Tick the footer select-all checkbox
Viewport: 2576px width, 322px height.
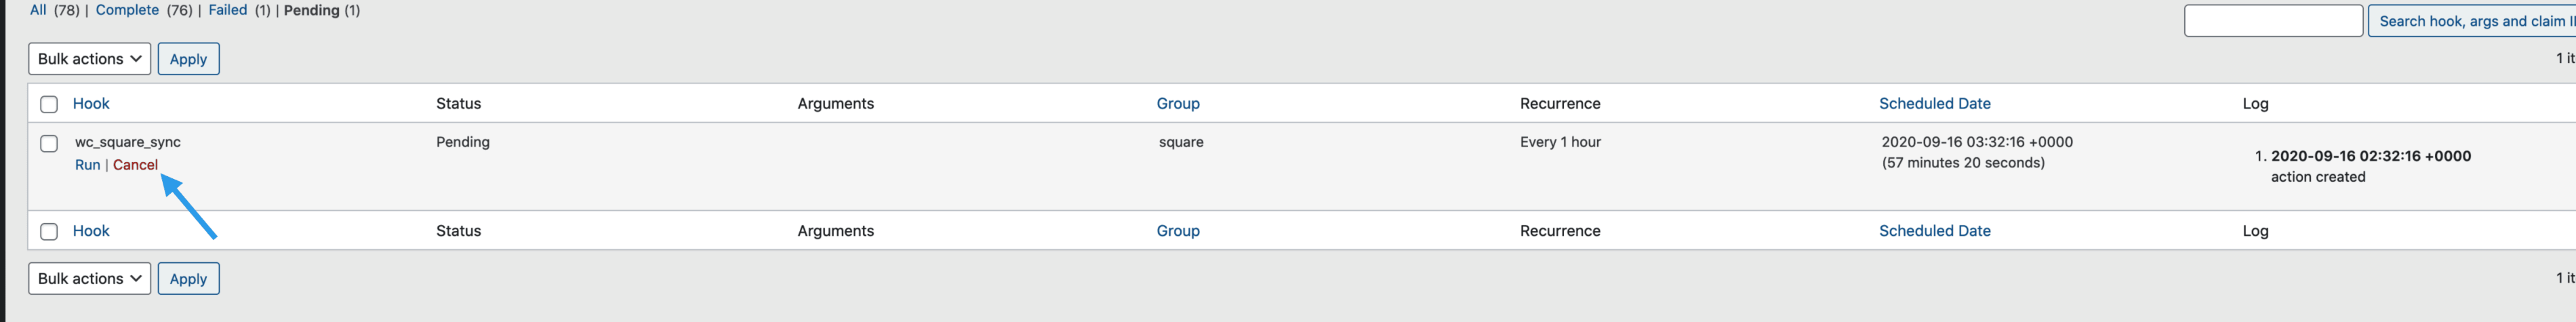point(49,232)
